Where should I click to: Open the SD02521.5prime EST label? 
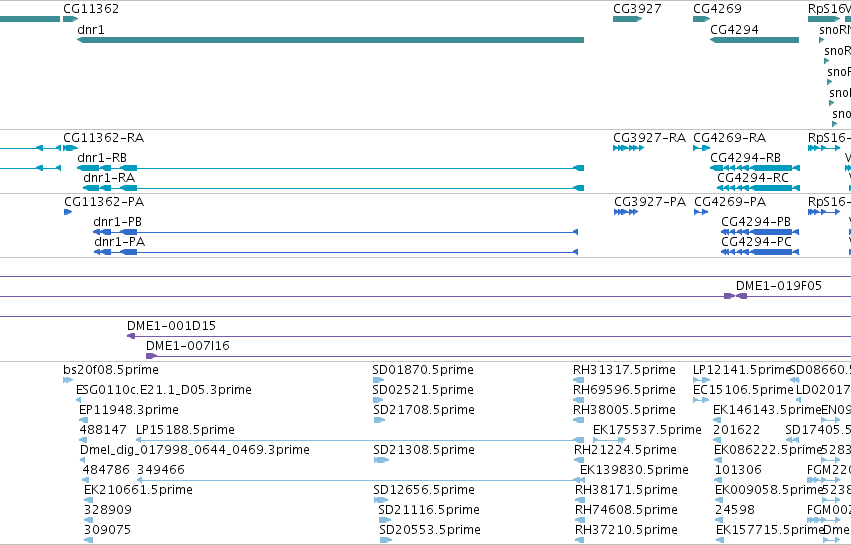(423, 390)
